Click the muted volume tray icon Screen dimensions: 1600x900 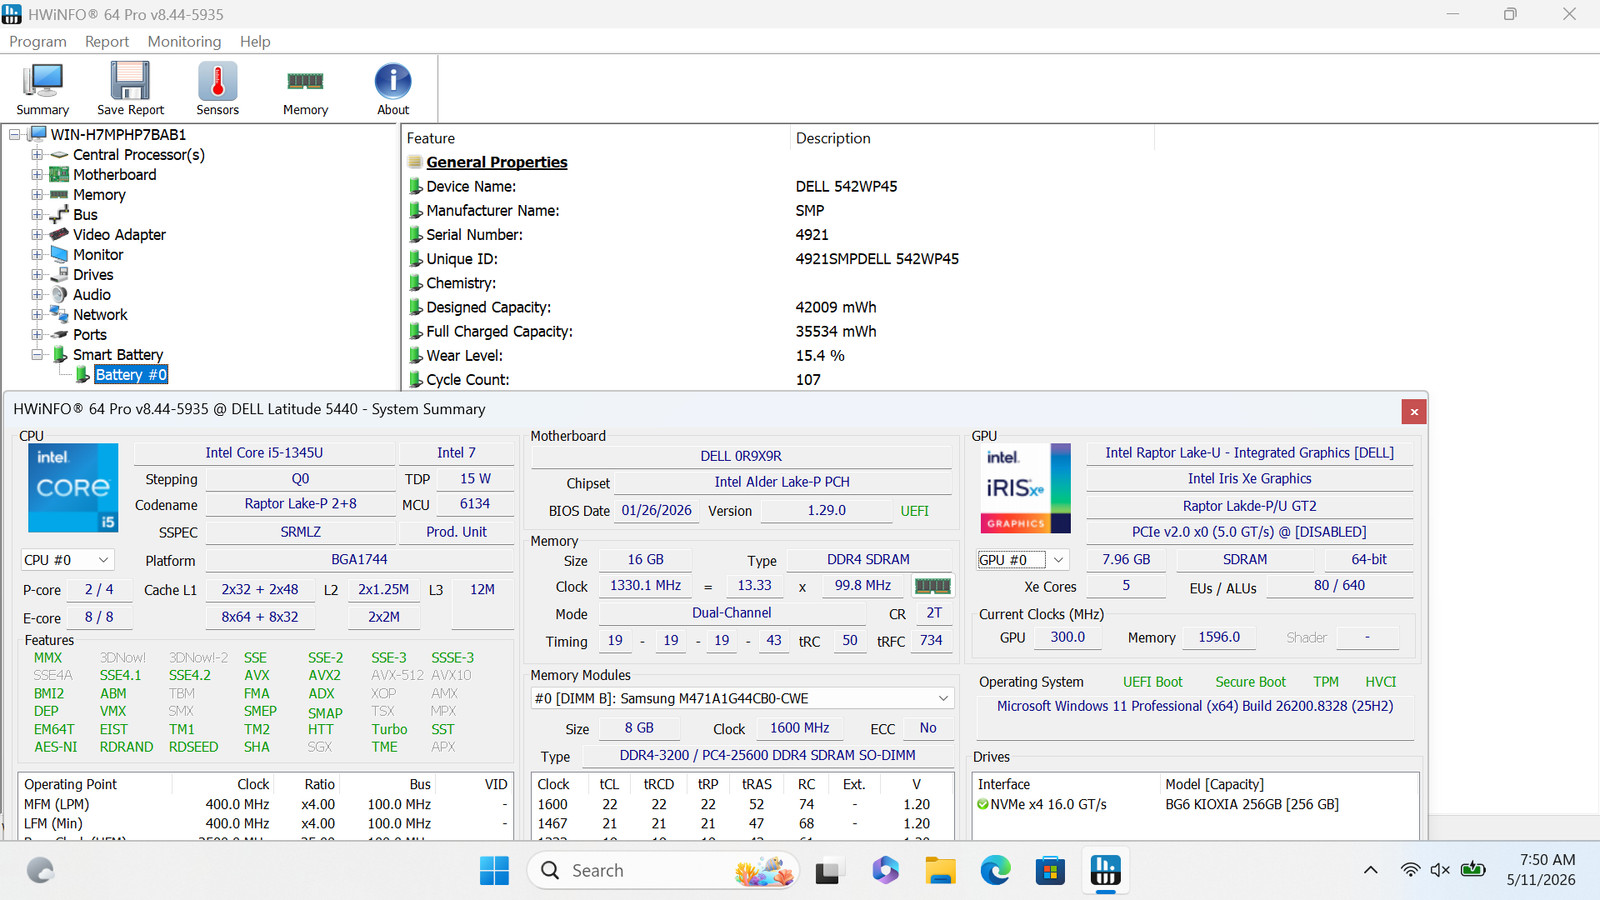pyautogui.click(x=1440, y=871)
